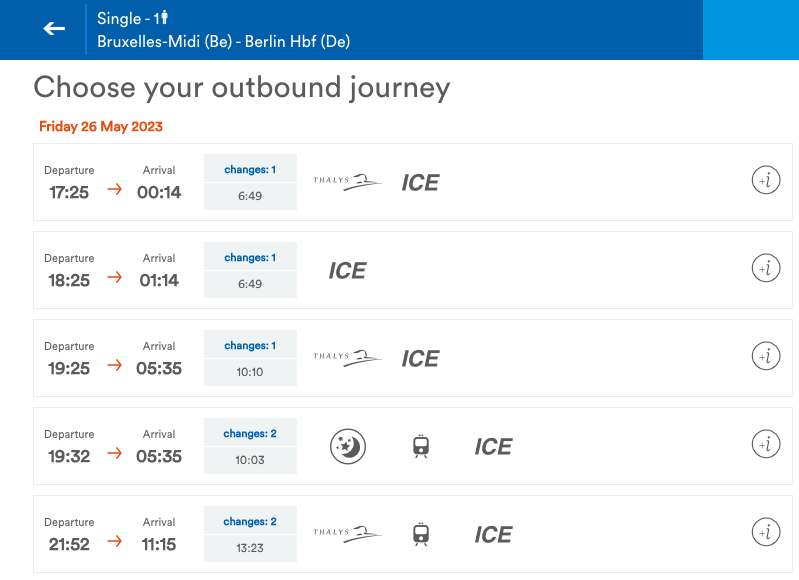799x580 pixels.
Task: View info for the 19:32 night train
Action: pyautogui.click(x=765, y=445)
